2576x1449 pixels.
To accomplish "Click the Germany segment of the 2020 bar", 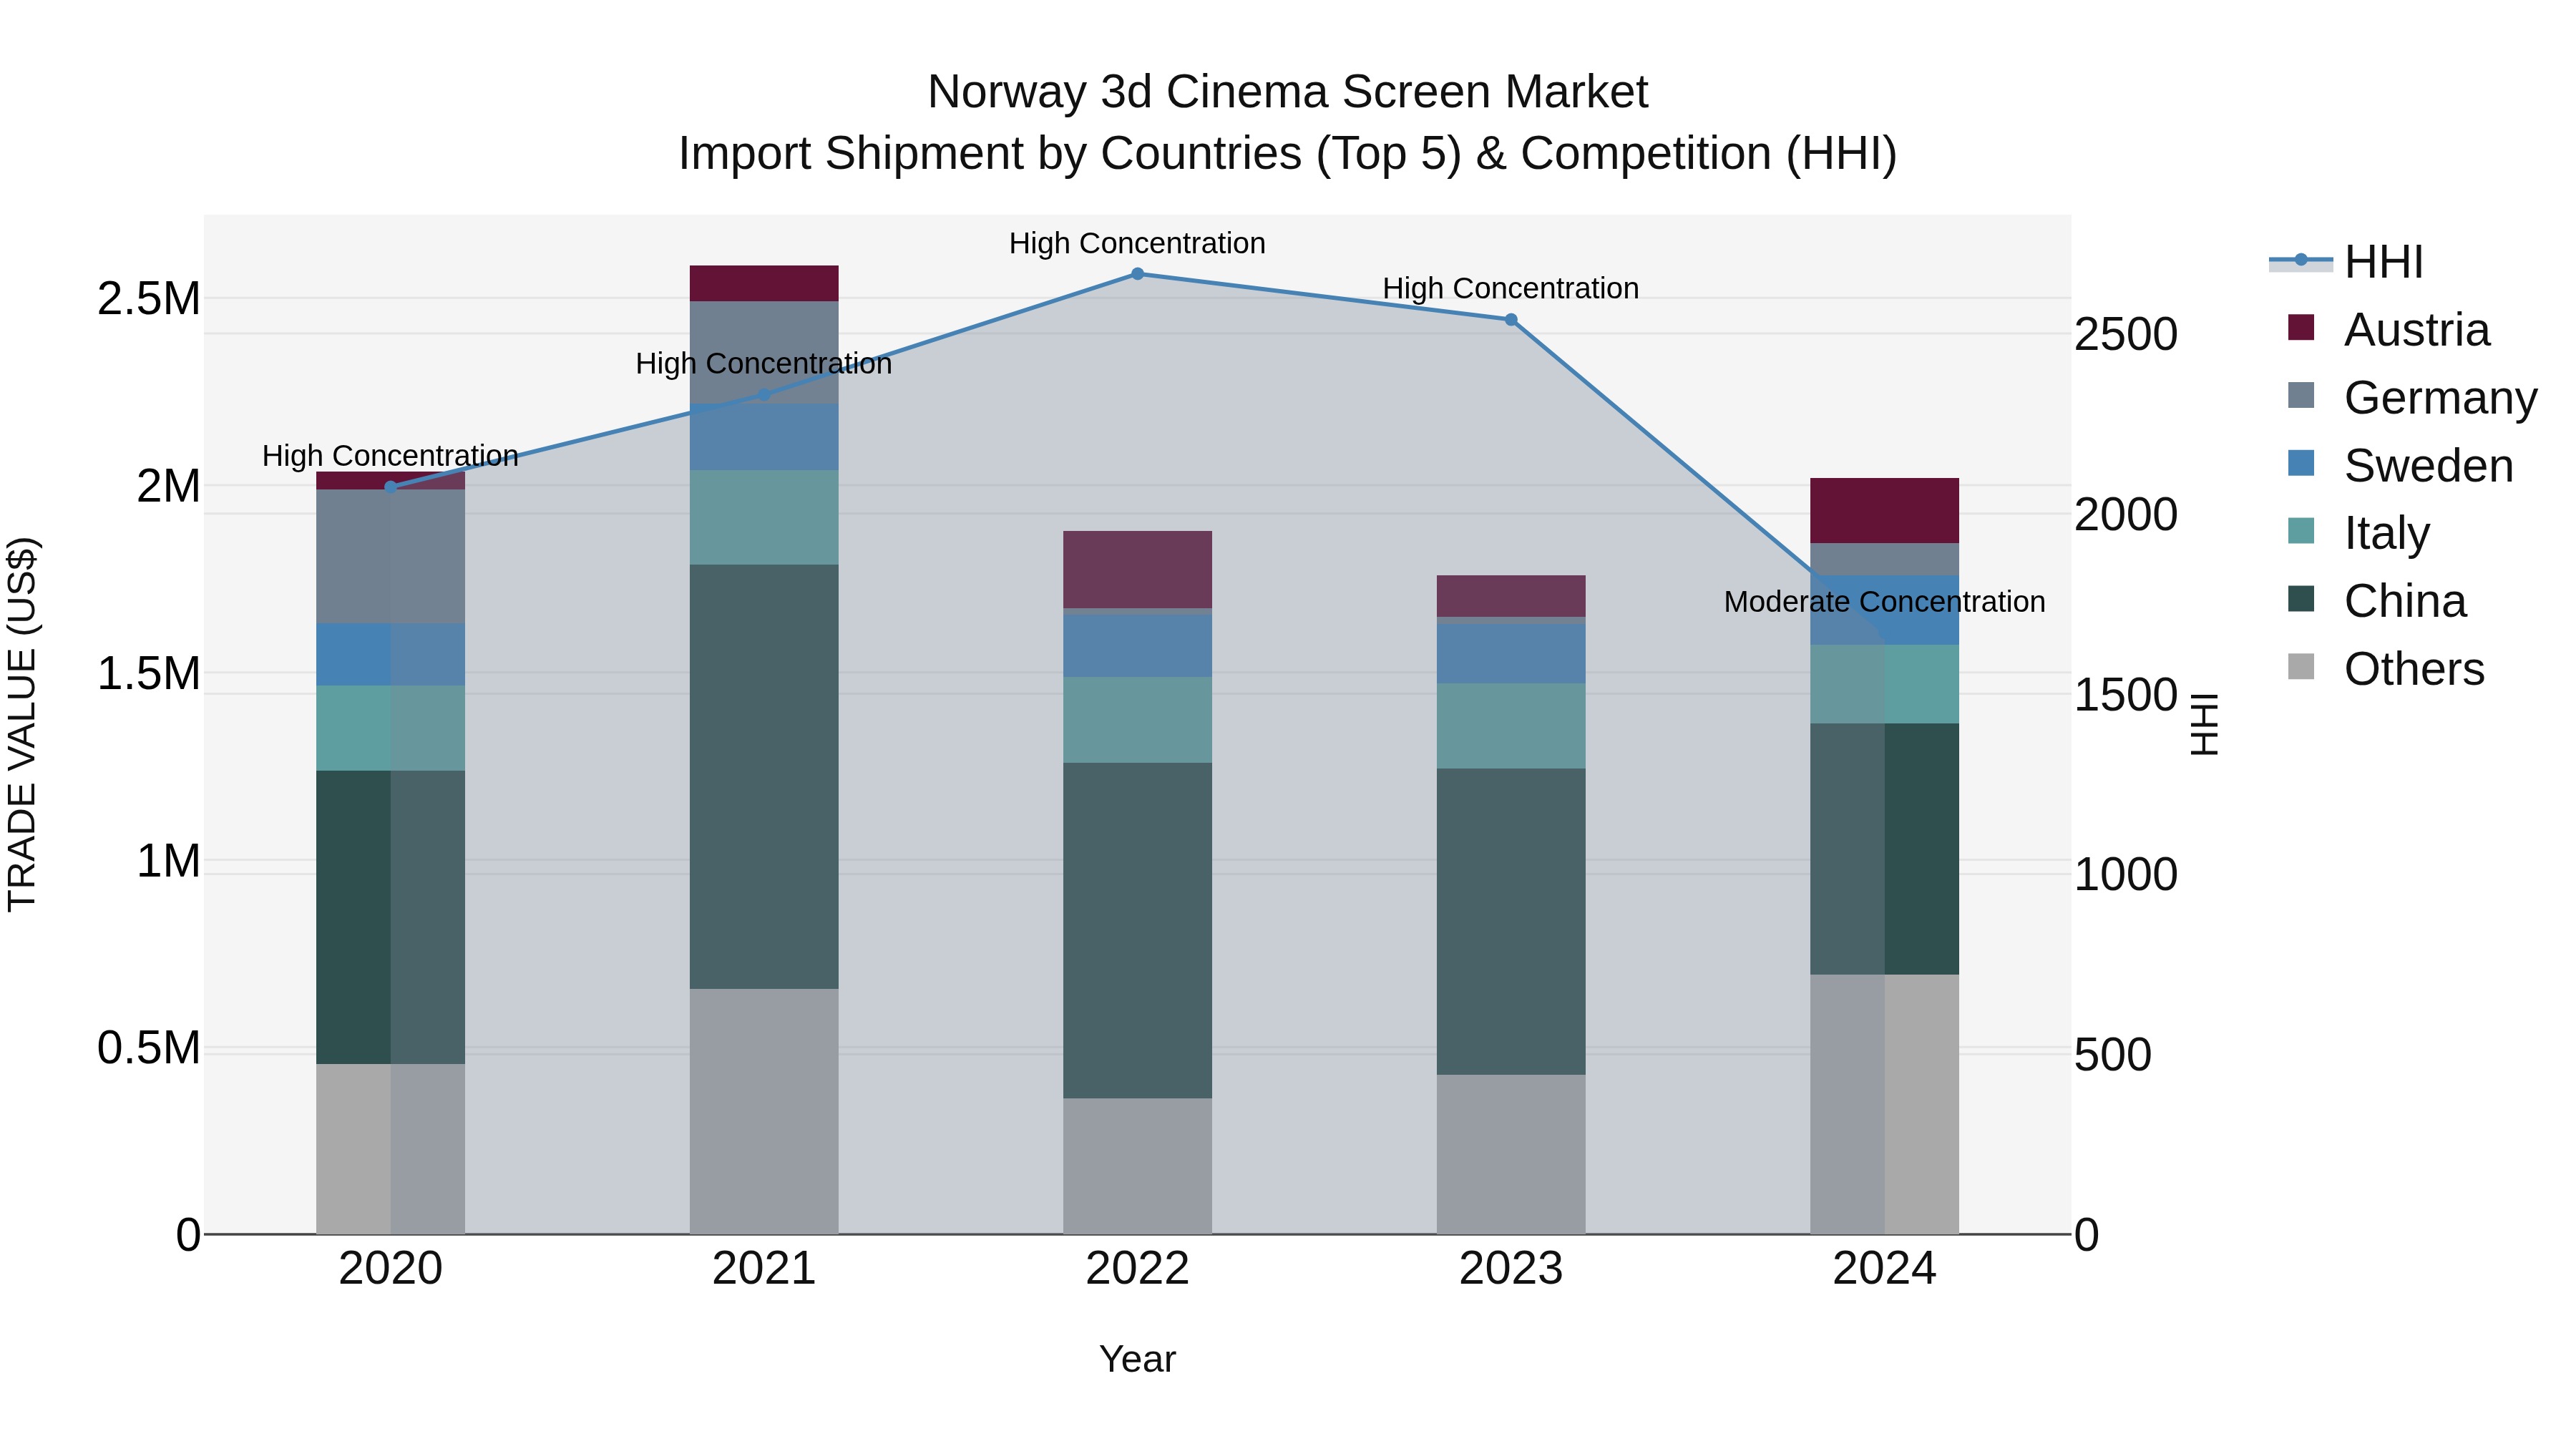I will coord(391,557).
